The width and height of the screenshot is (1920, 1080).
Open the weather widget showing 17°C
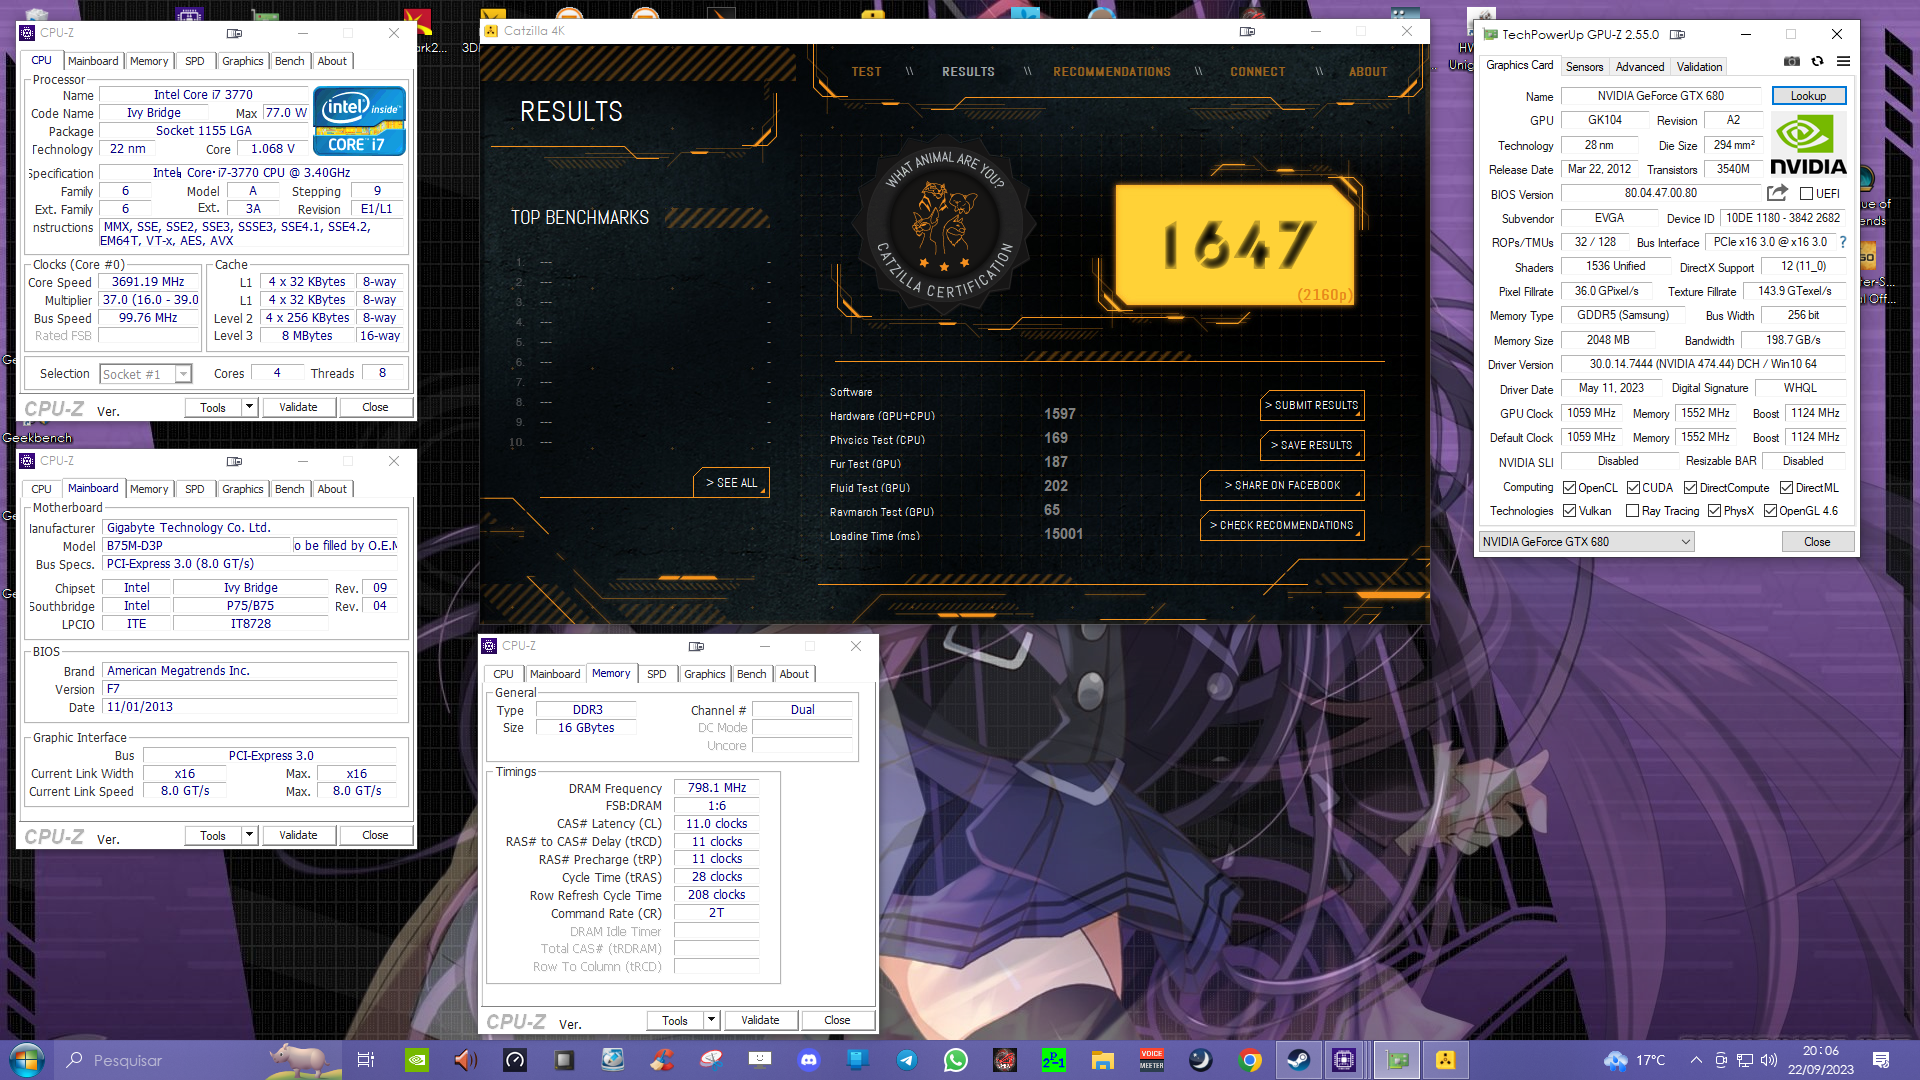1636,1060
